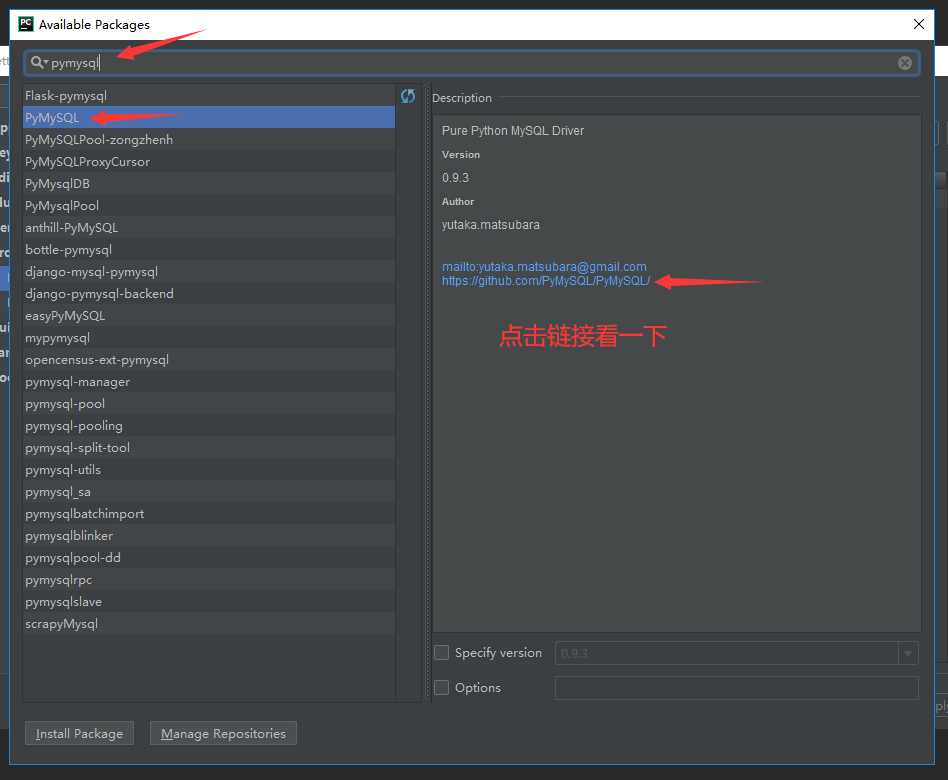948x780 pixels.
Task: Select bottle-pymysql package
Action: point(209,250)
